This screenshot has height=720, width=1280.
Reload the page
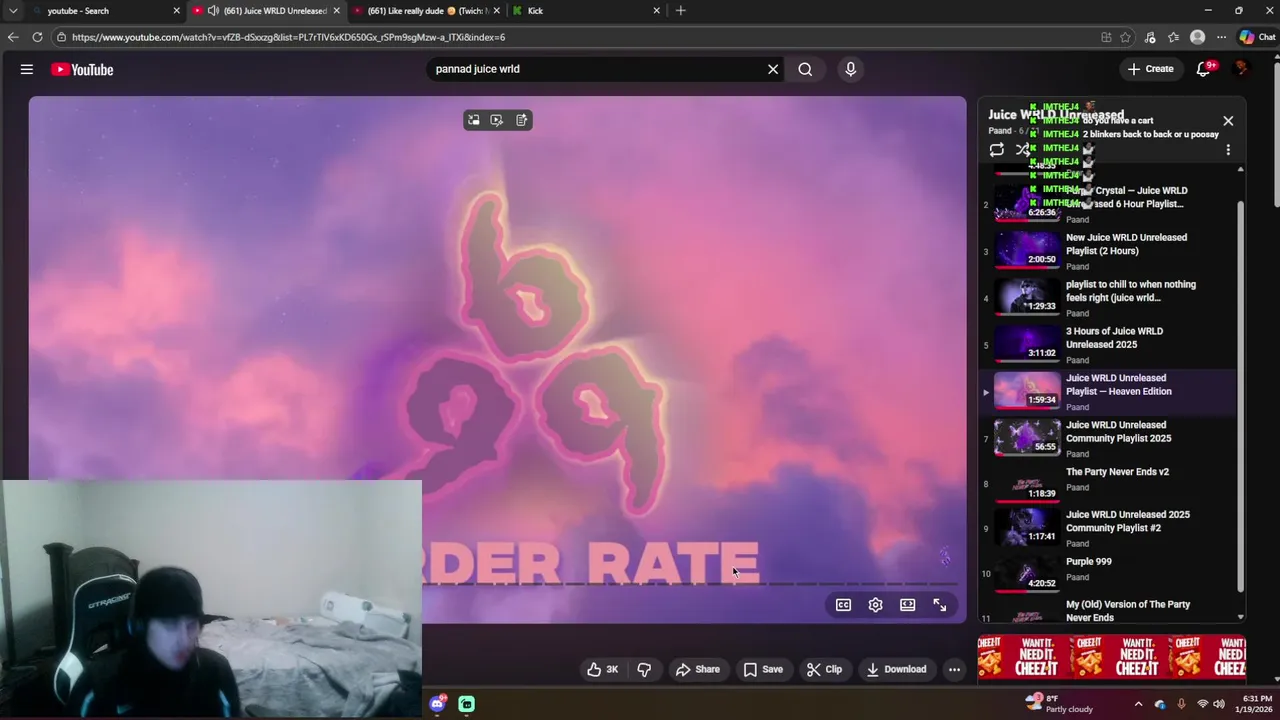pos(37,37)
